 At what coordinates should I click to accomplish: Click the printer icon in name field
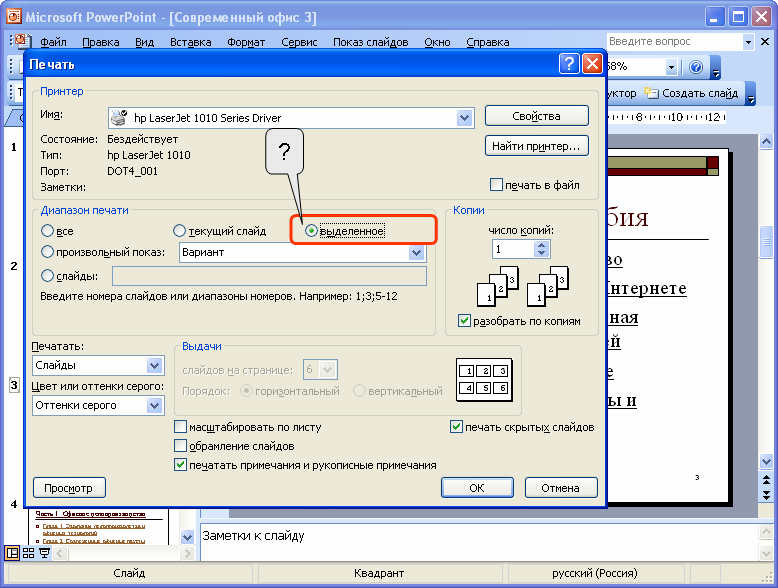click(119, 118)
